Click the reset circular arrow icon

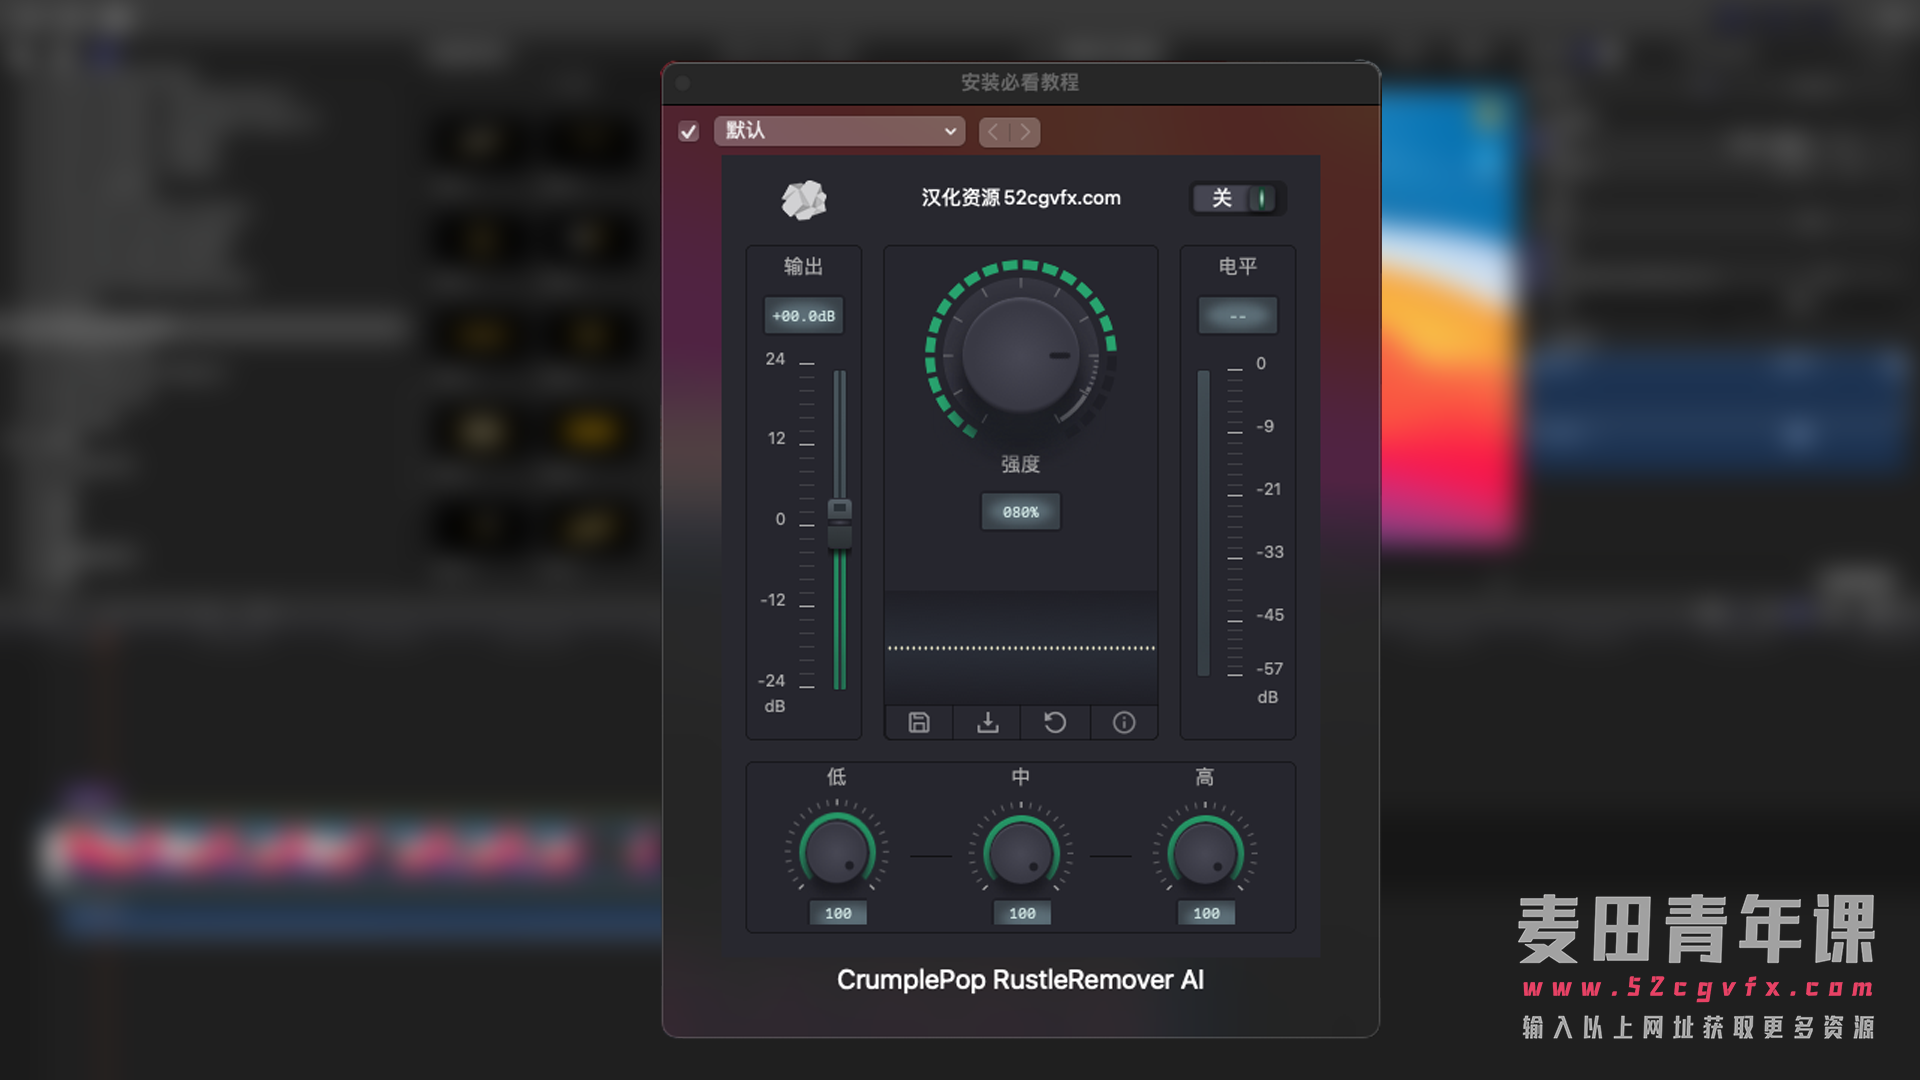tap(1055, 722)
